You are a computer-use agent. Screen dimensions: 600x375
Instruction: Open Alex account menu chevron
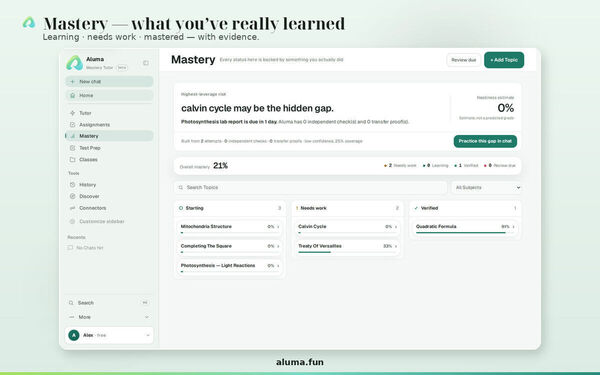pos(148,336)
